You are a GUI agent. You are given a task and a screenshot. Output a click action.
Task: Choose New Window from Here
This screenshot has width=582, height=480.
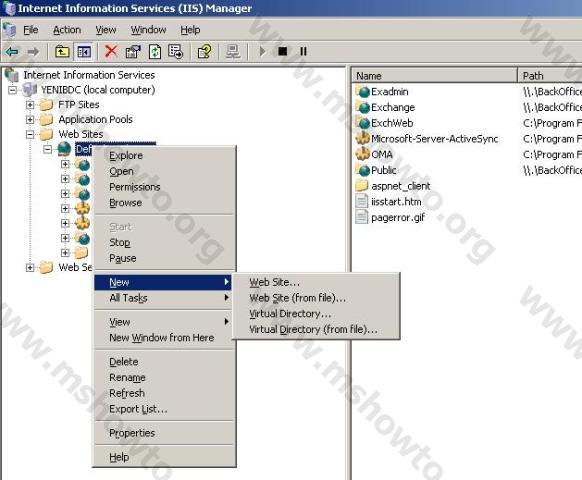point(163,337)
